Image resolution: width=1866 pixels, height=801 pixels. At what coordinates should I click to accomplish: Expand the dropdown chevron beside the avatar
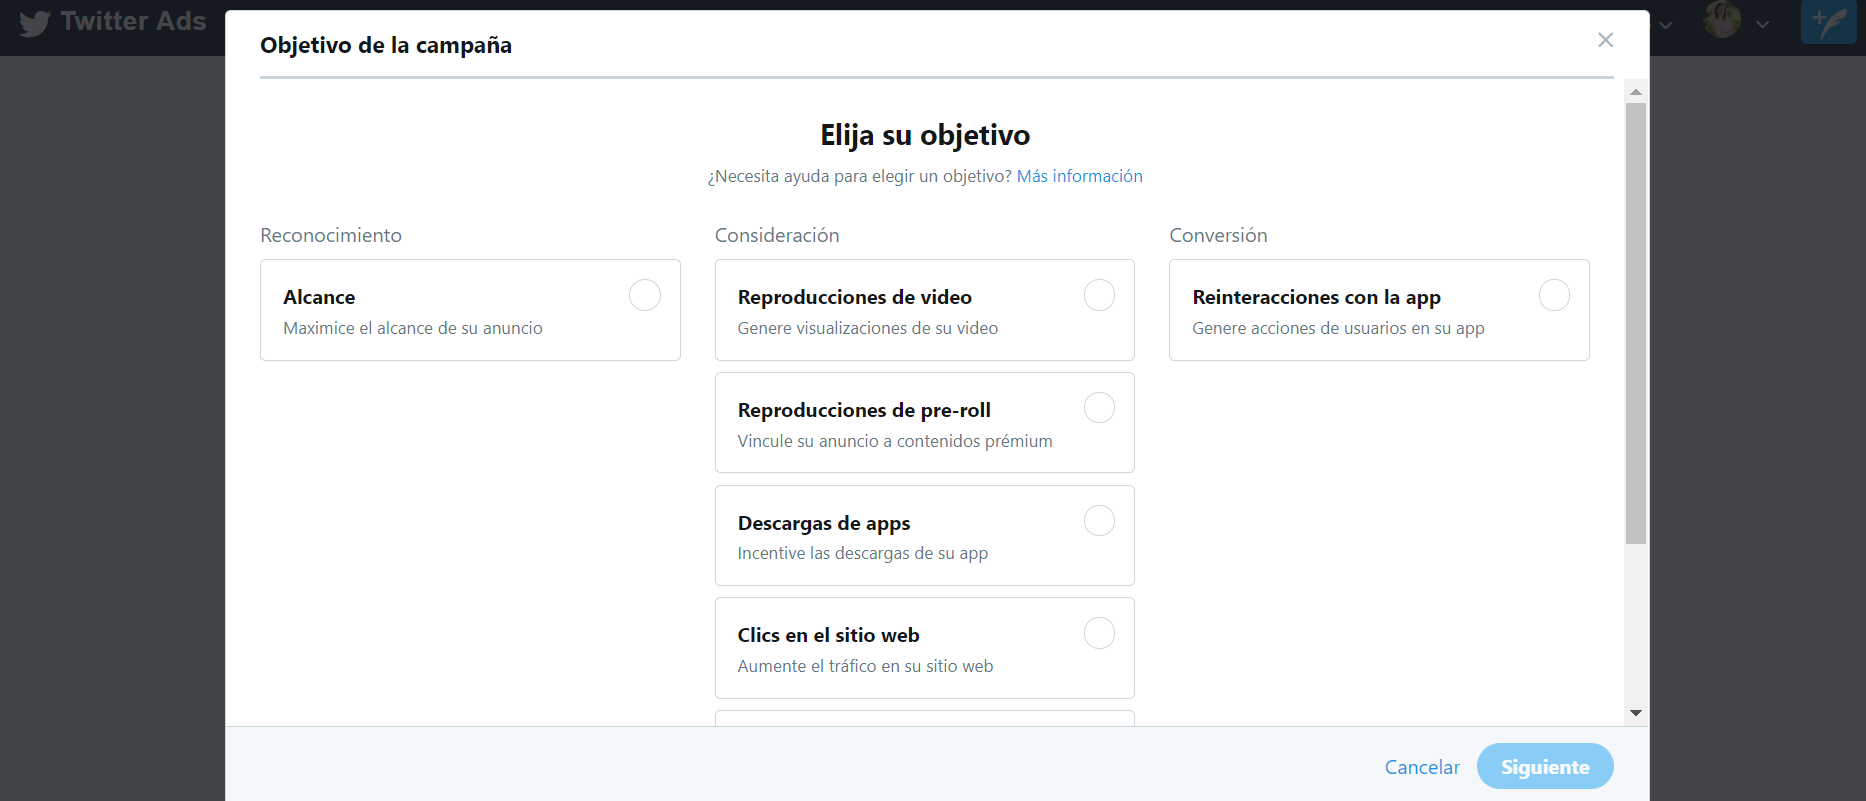click(1763, 24)
